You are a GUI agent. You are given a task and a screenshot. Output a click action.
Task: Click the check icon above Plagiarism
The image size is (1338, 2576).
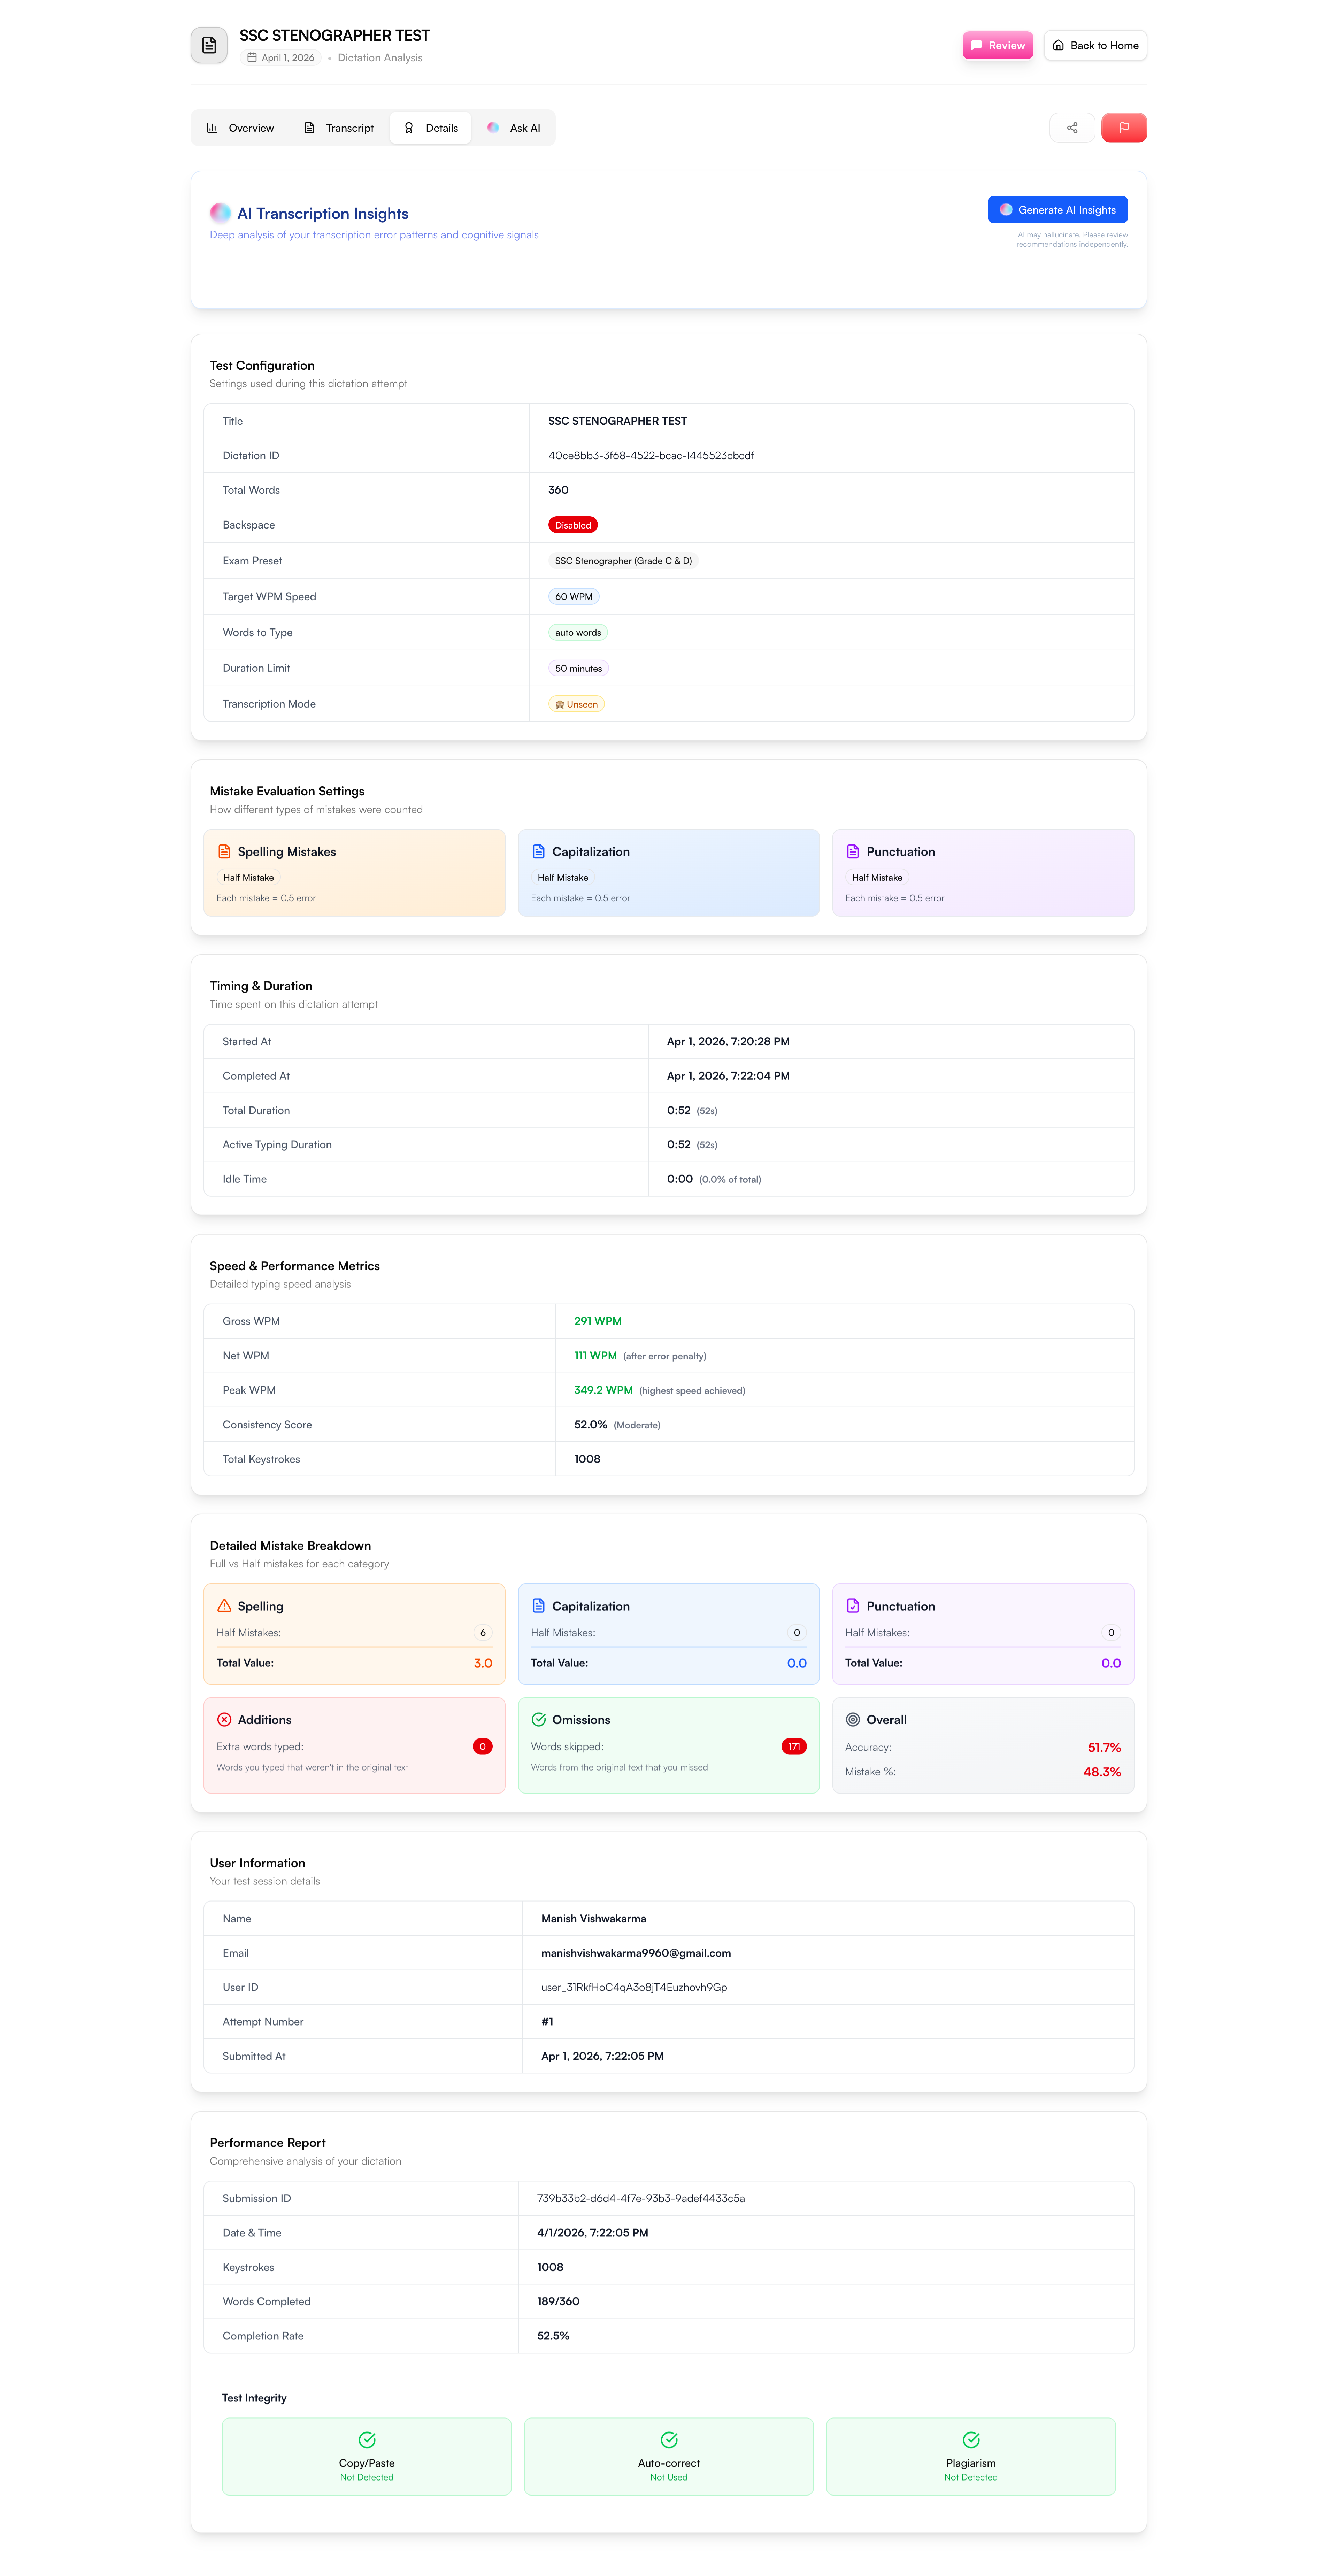pos(971,2440)
